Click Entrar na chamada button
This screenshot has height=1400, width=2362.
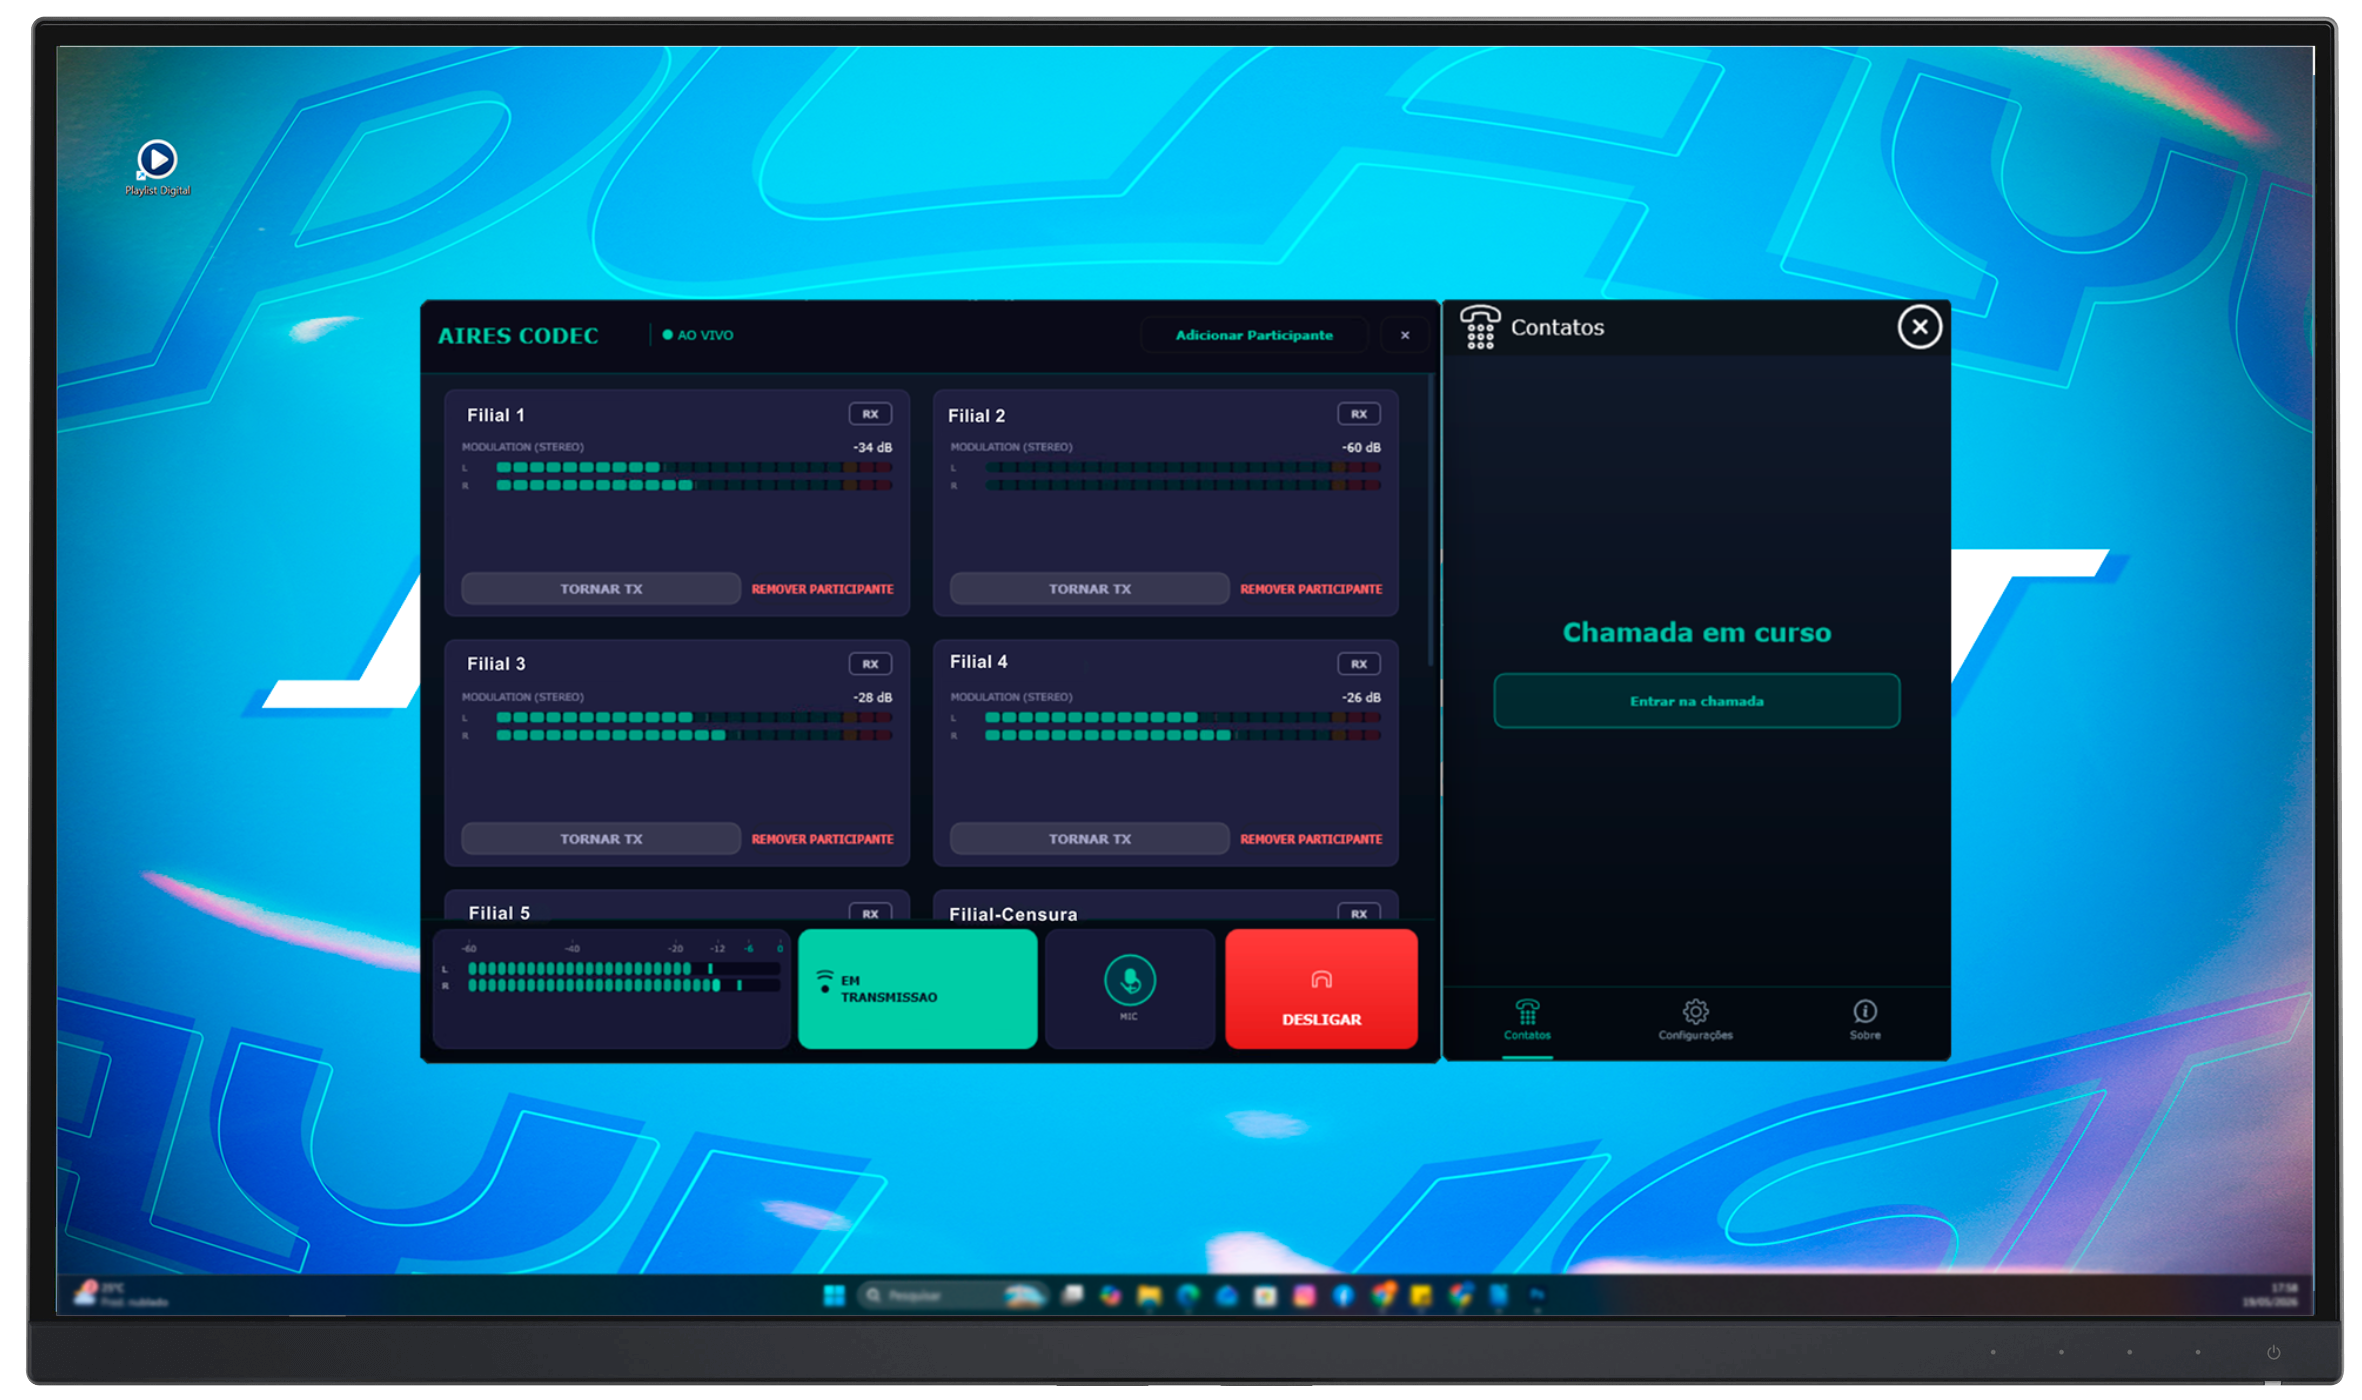point(1696,701)
